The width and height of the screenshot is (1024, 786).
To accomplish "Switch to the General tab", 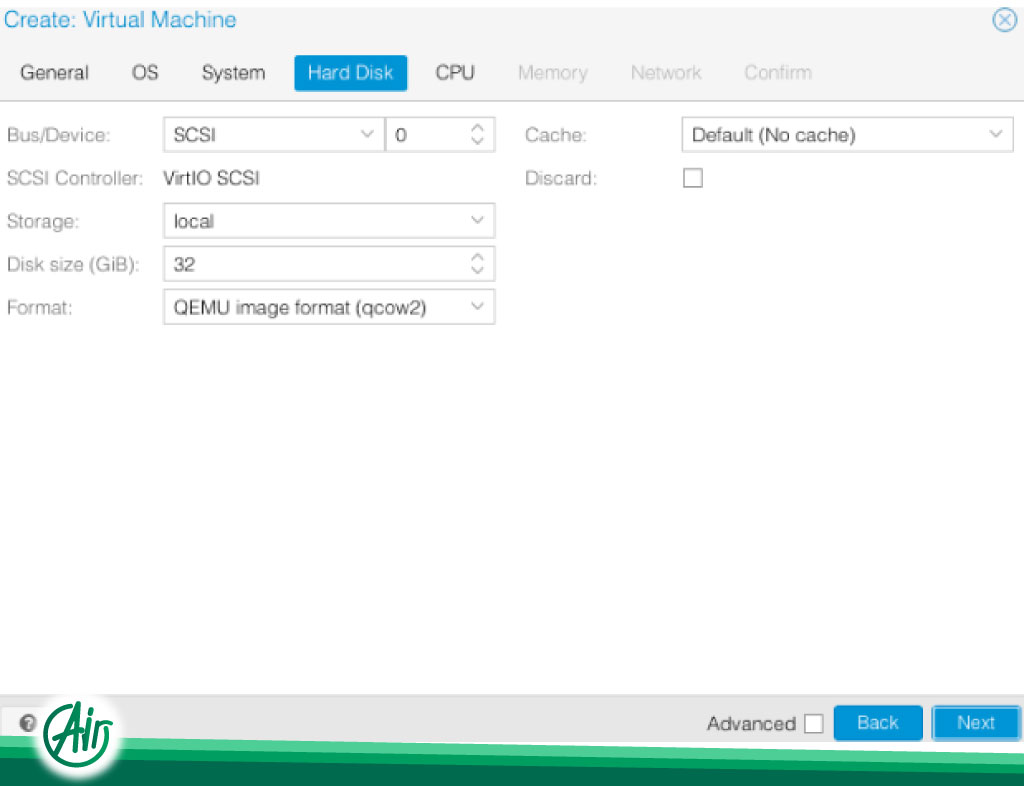I will 54,72.
